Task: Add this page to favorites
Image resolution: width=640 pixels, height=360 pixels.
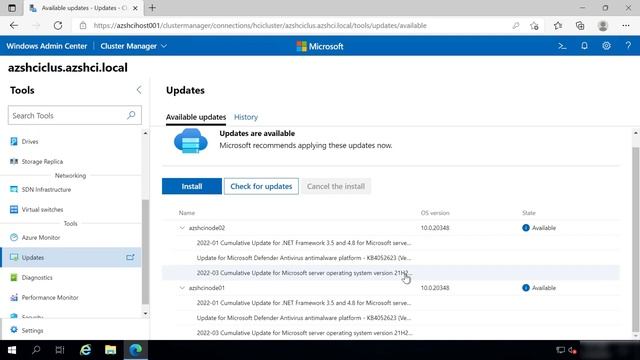Action: 534,26
